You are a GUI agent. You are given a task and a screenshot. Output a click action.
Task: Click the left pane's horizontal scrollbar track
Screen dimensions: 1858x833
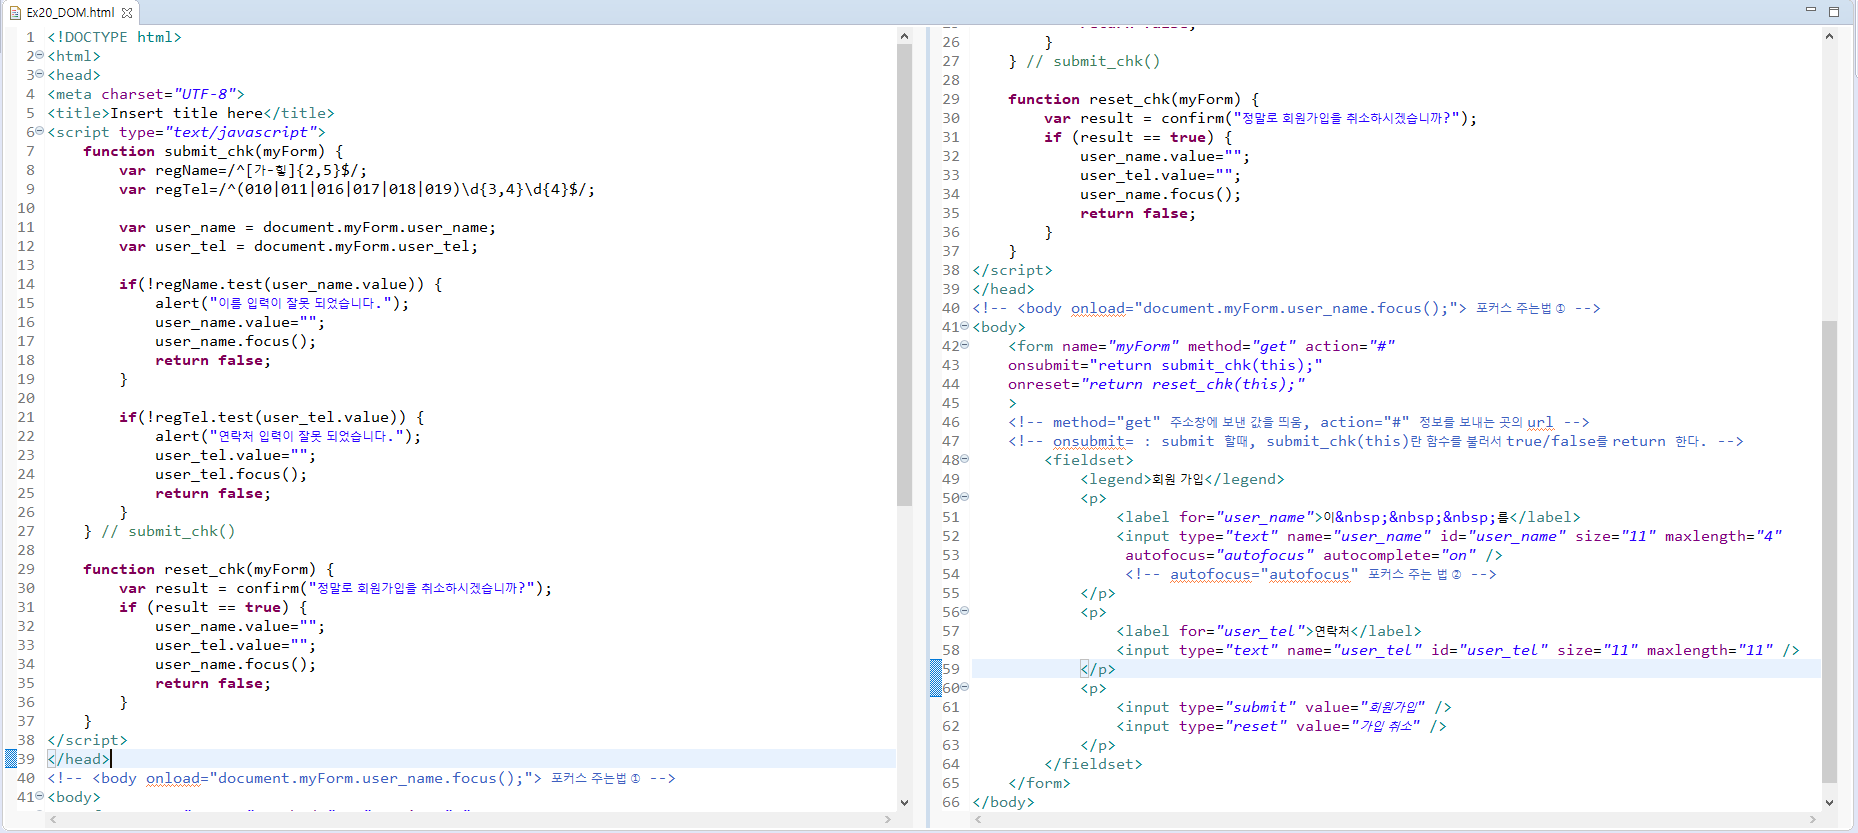pos(470,819)
